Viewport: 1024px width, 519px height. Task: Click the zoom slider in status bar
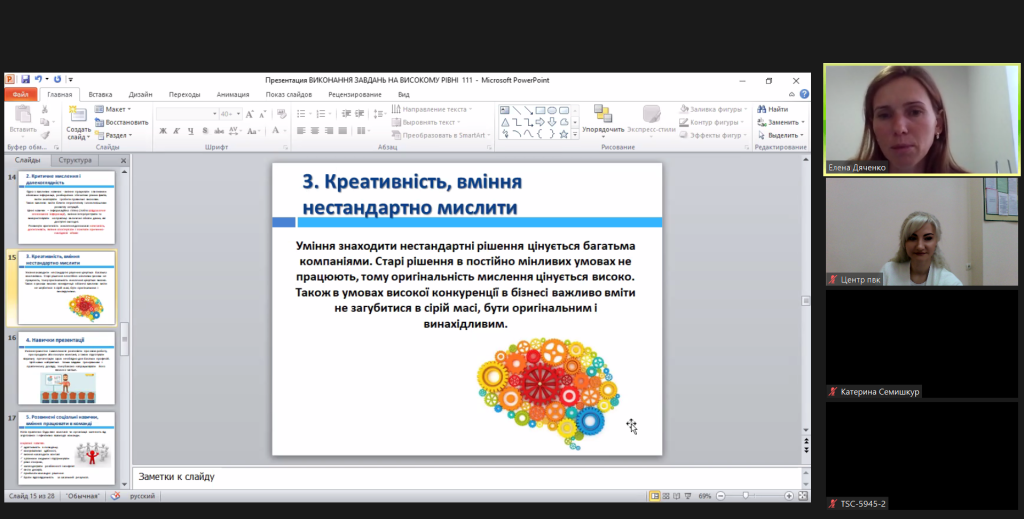[746, 496]
